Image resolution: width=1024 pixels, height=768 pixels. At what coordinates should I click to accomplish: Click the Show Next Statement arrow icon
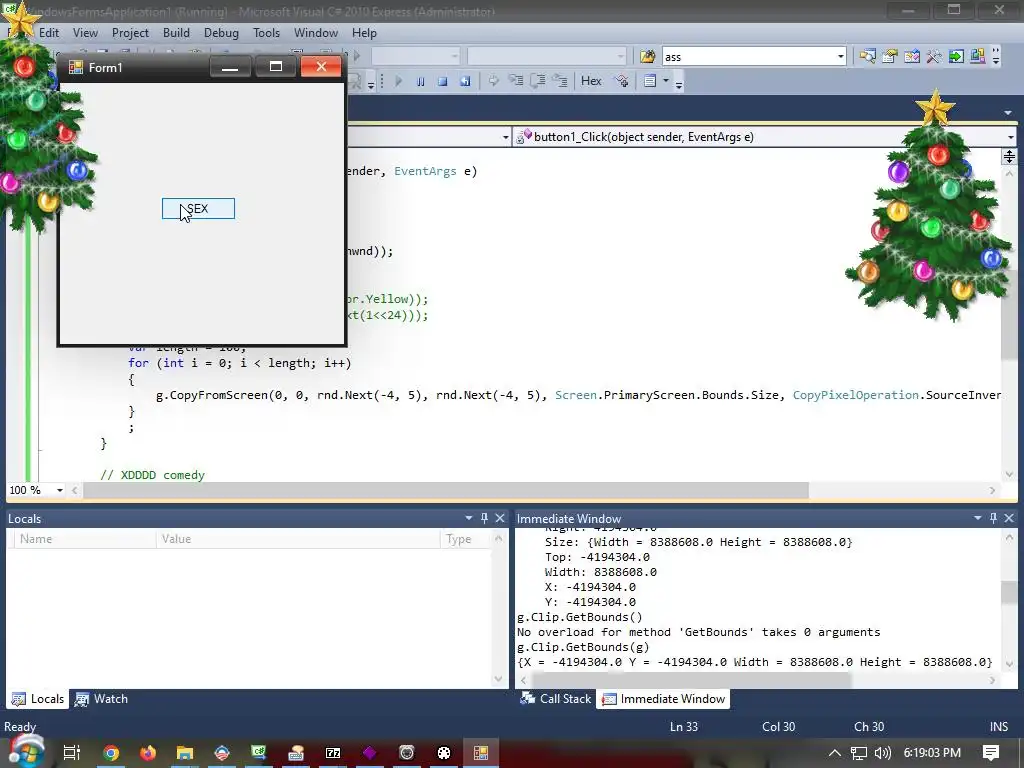tap(494, 81)
